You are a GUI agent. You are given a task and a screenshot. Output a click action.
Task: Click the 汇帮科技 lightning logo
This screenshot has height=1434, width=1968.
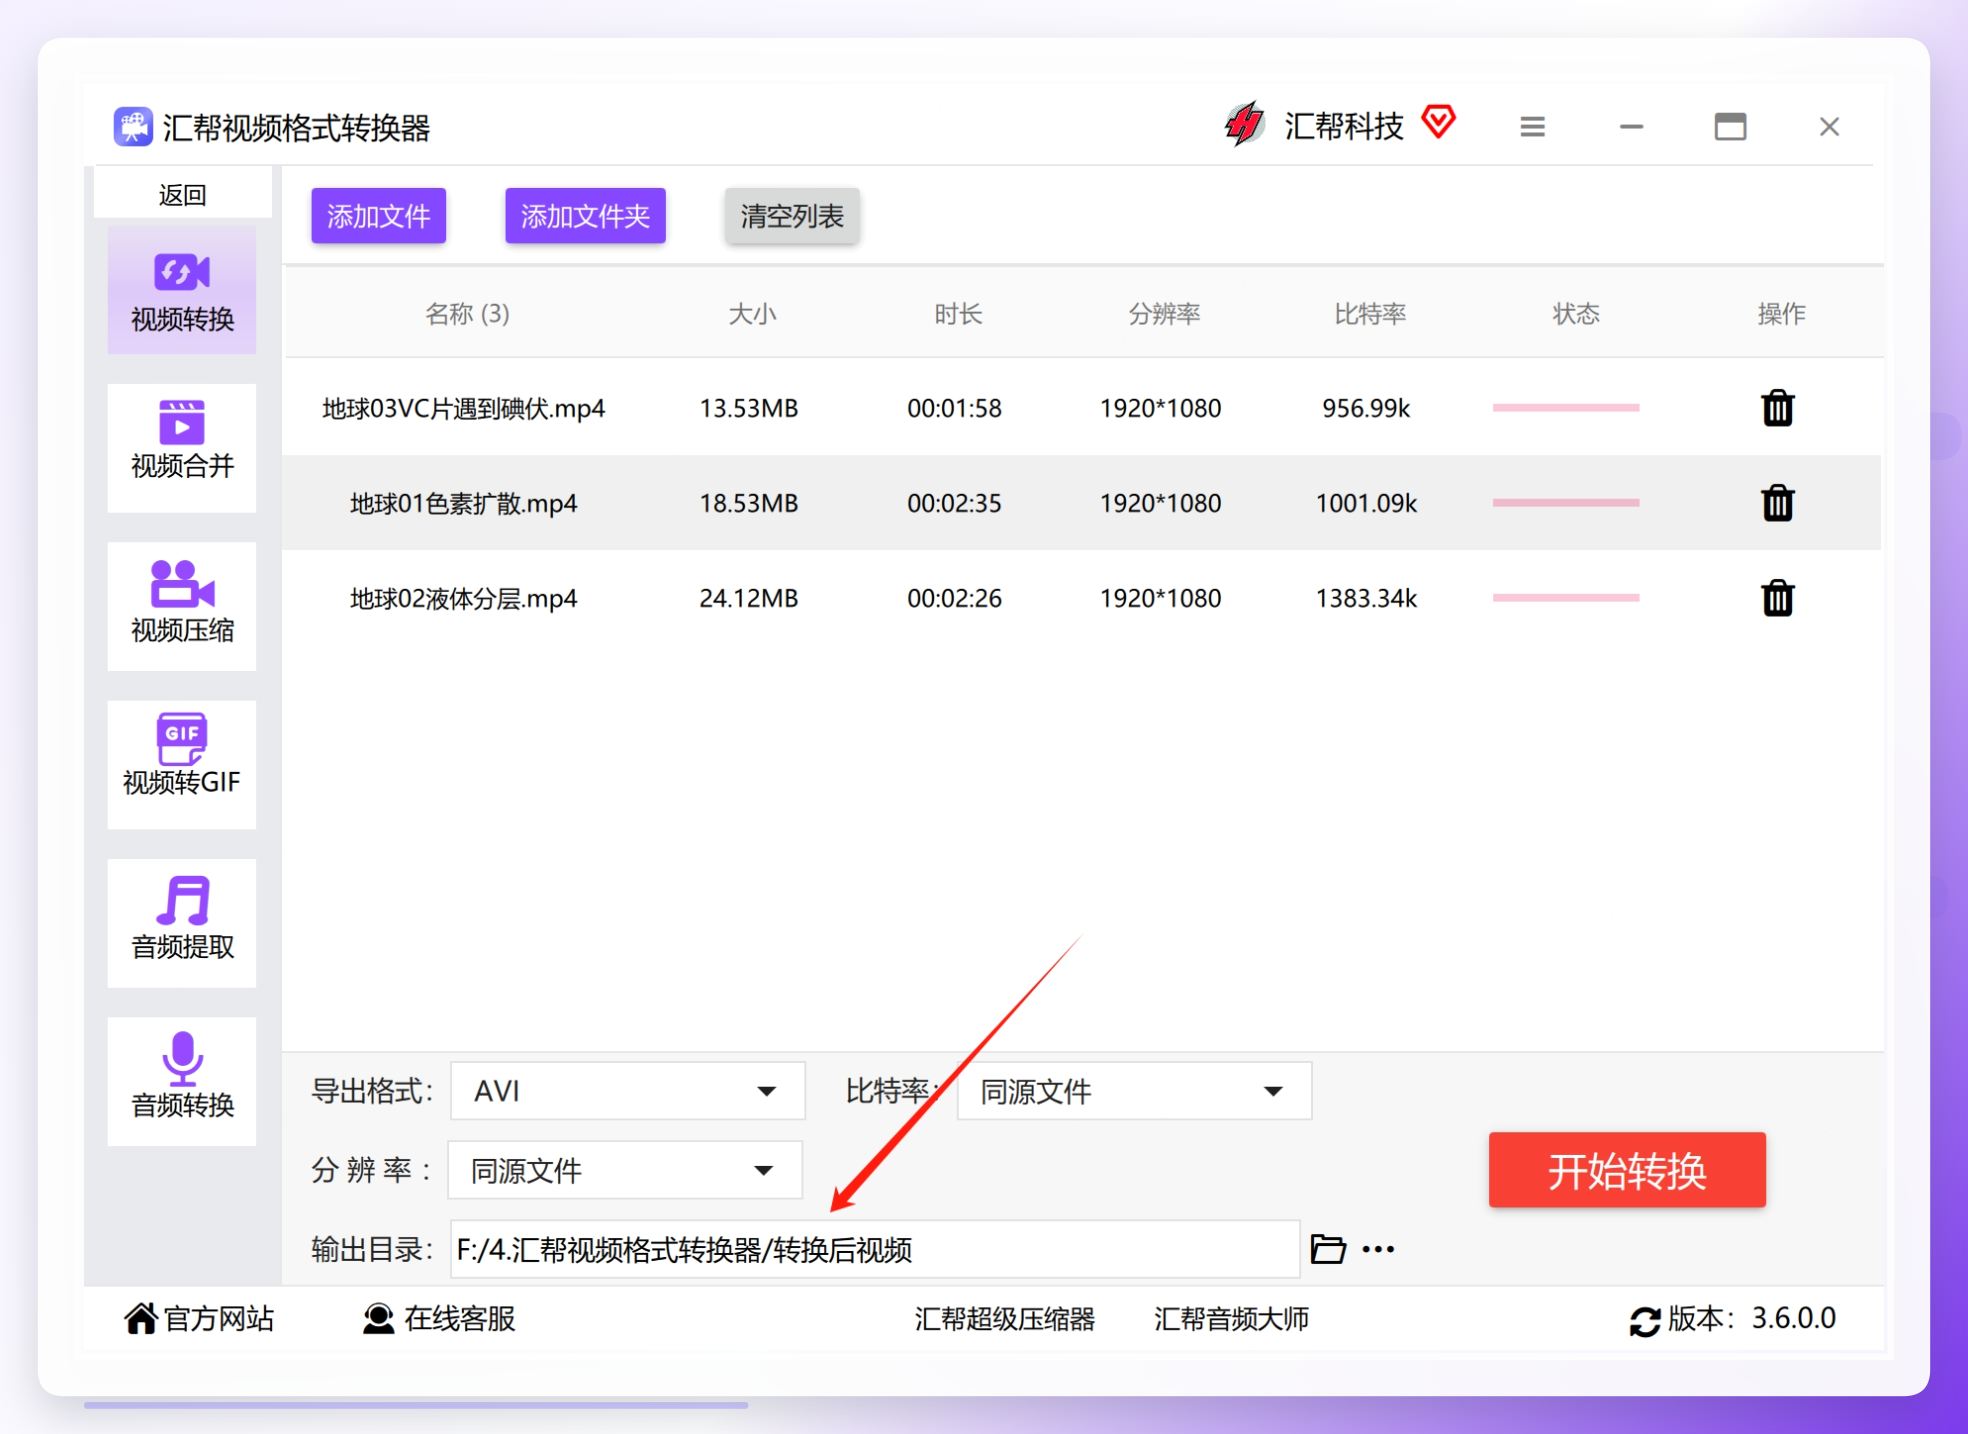point(1244,124)
